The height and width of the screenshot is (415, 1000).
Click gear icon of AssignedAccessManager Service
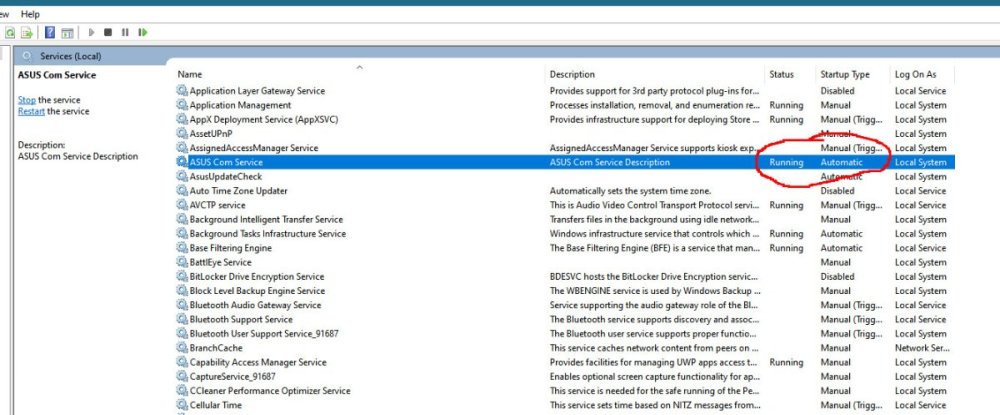tap(182, 148)
